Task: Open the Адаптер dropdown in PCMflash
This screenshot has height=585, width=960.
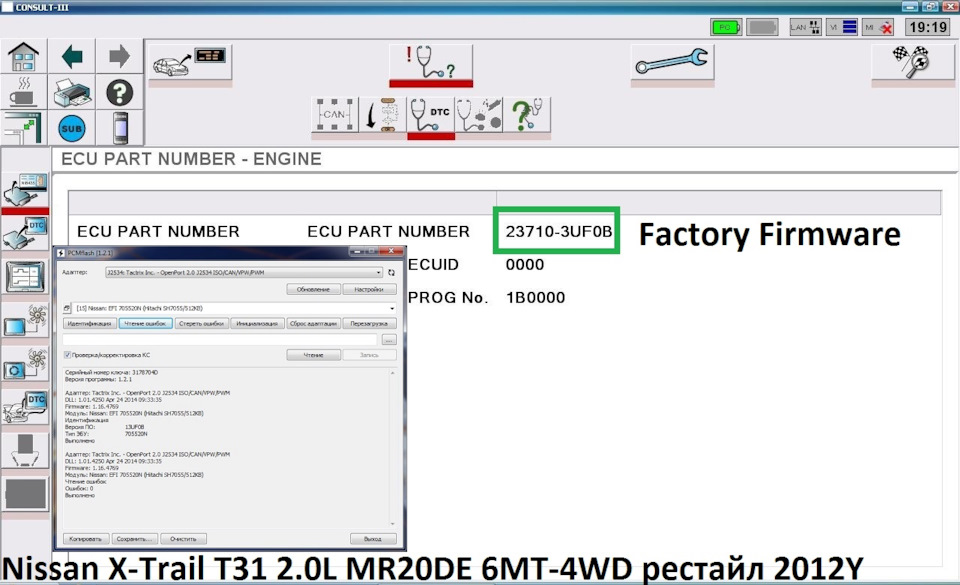Action: pos(244,272)
